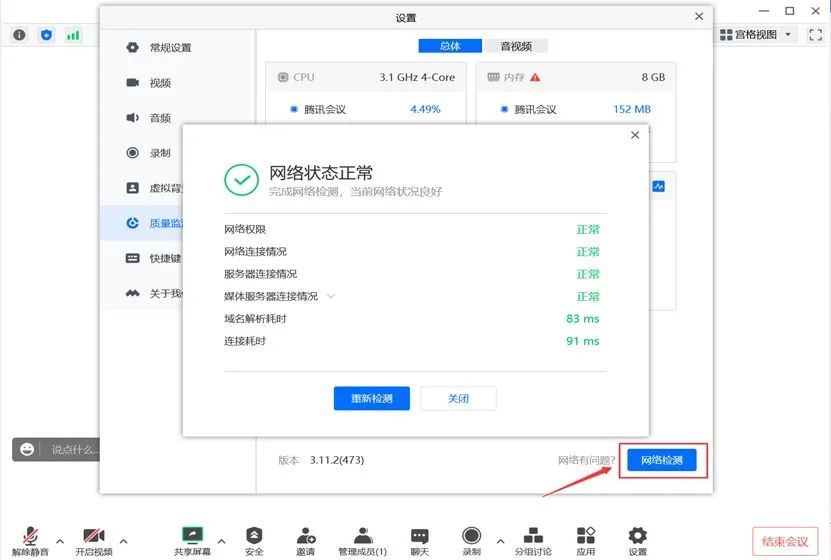The height and width of the screenshot is (560, 831).
Task: Open 快捷键 shortcuts settings
Action: coord(141,258)
